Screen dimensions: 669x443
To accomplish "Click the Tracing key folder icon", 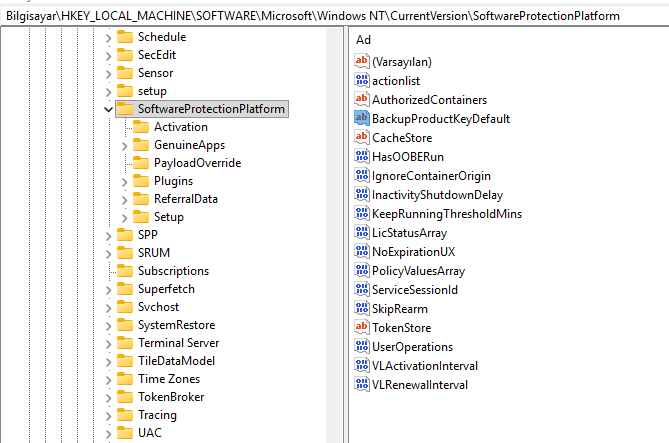I will tap(124, 415).
